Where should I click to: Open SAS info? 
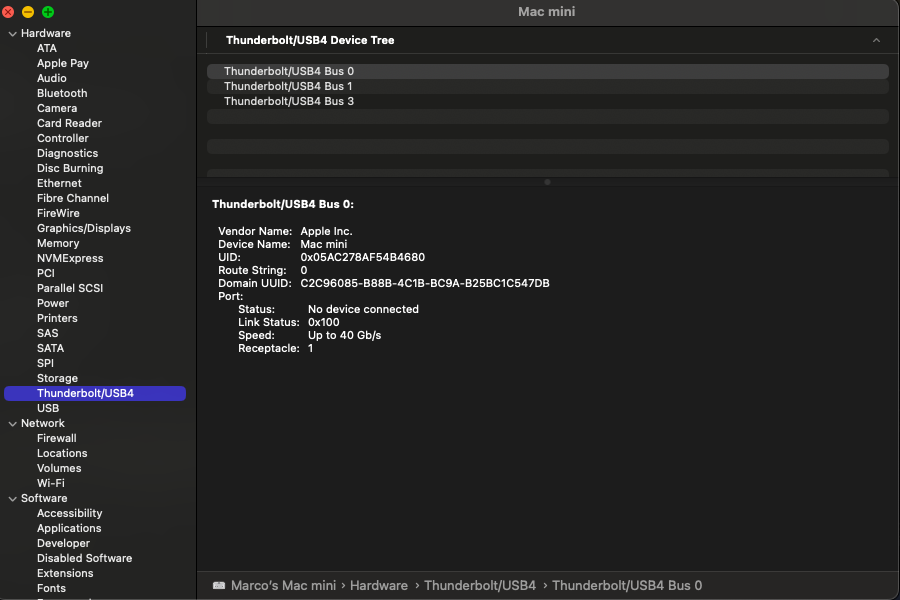pyautogui.click(x=48, y=333)
